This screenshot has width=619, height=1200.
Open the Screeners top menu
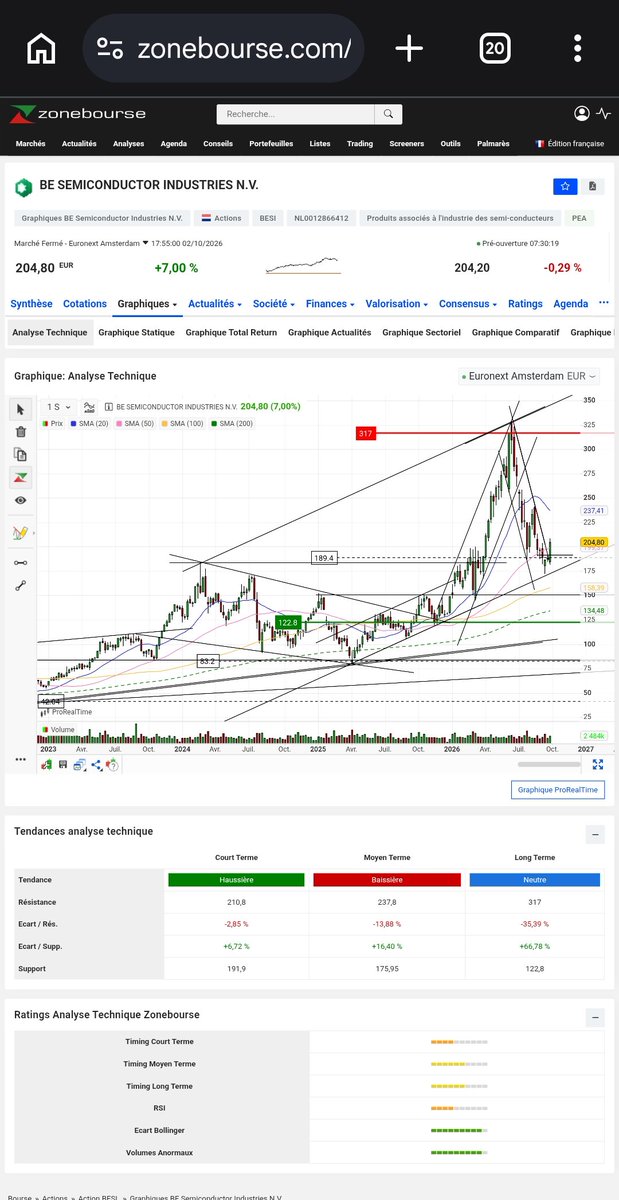pyautogui.click(x=407, y=144)
